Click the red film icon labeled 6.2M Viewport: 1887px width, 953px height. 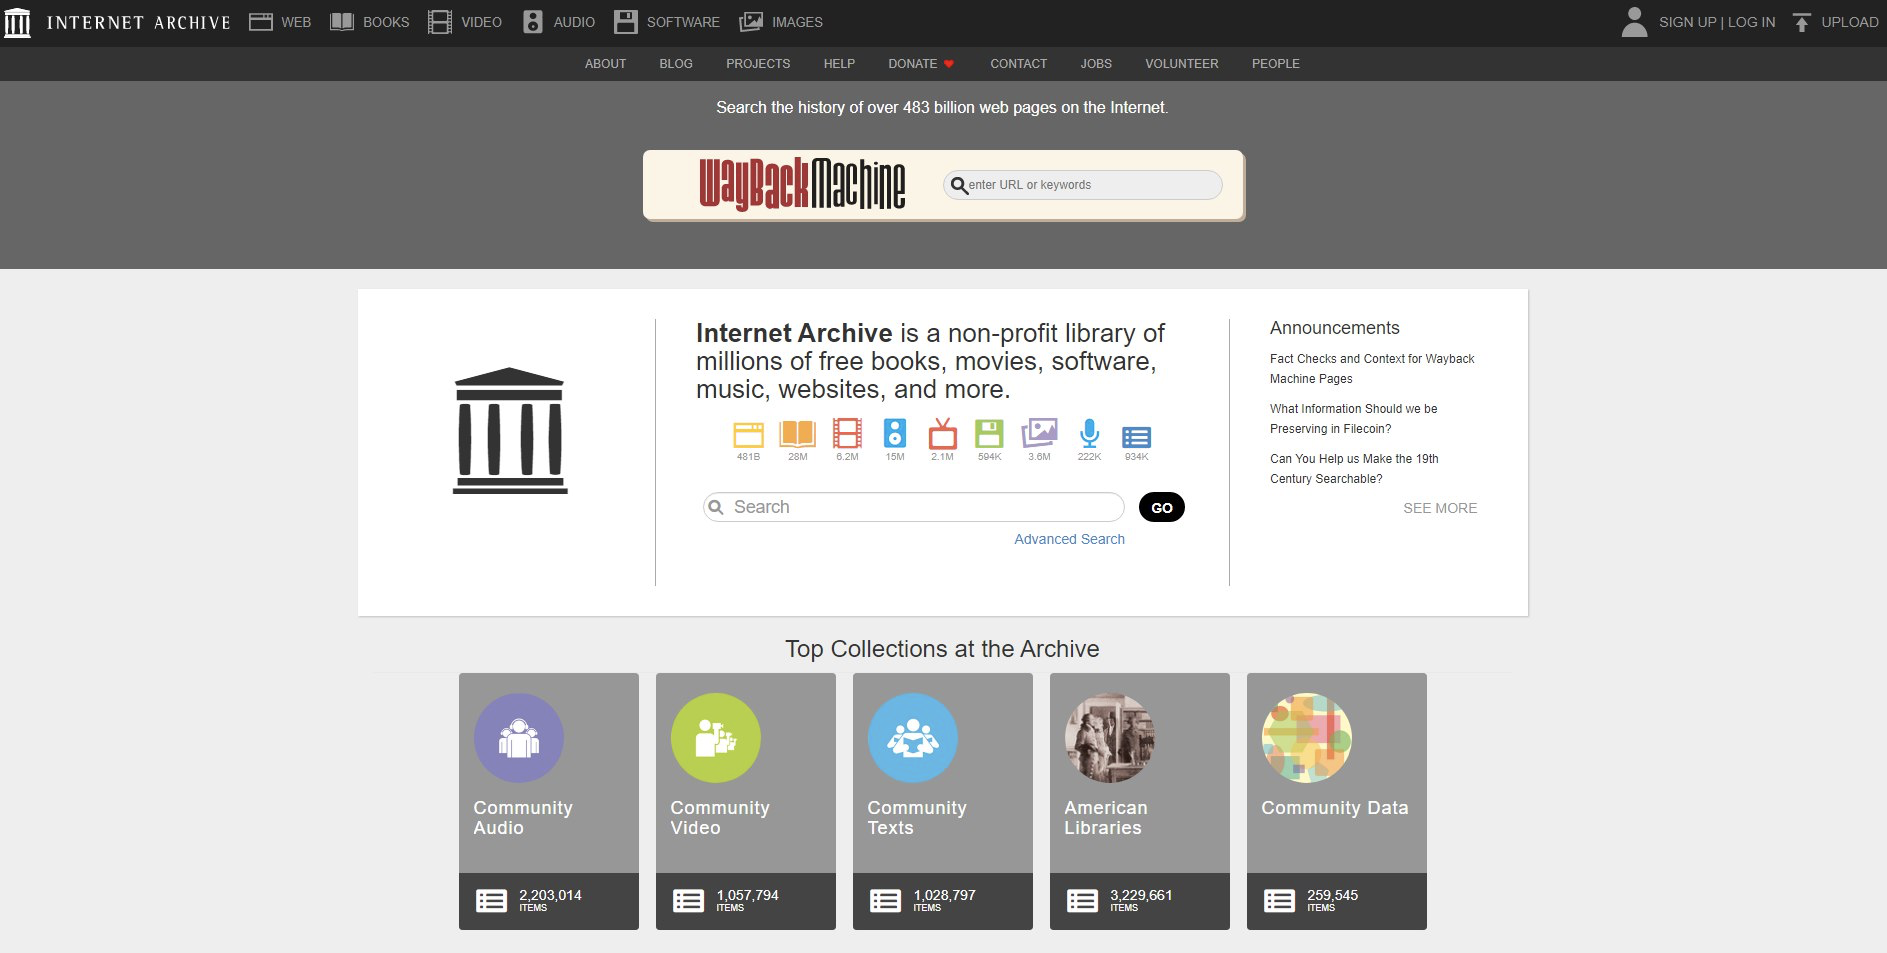pos(847,433)
